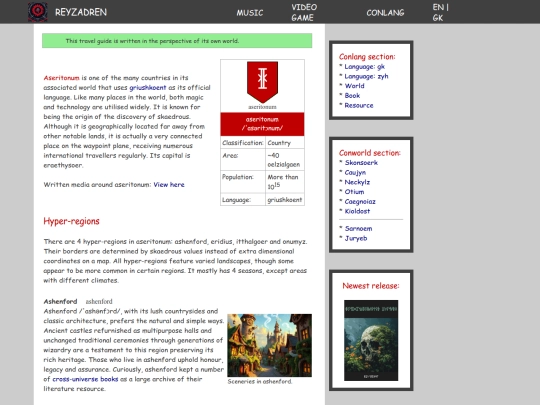
Task: Go to Juryeb in the Conworld section
Action: pos(356,238)
